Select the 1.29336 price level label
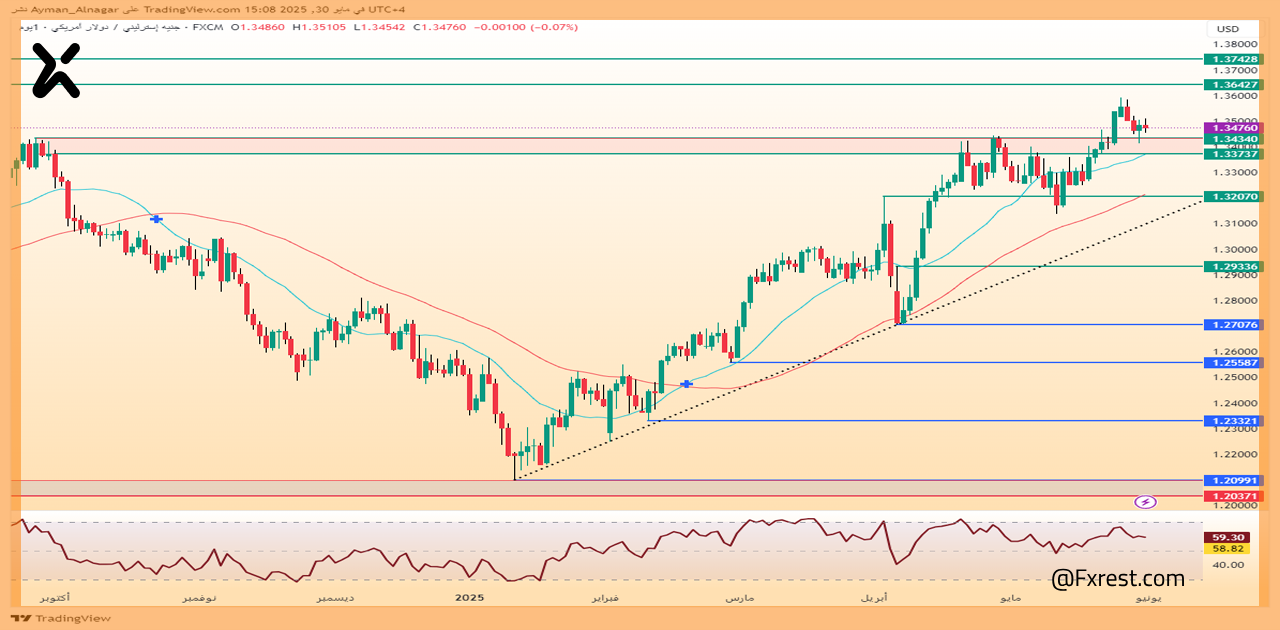This screenshot has height=630, width=1280. pyautogui.click(x=1235, y=267)
